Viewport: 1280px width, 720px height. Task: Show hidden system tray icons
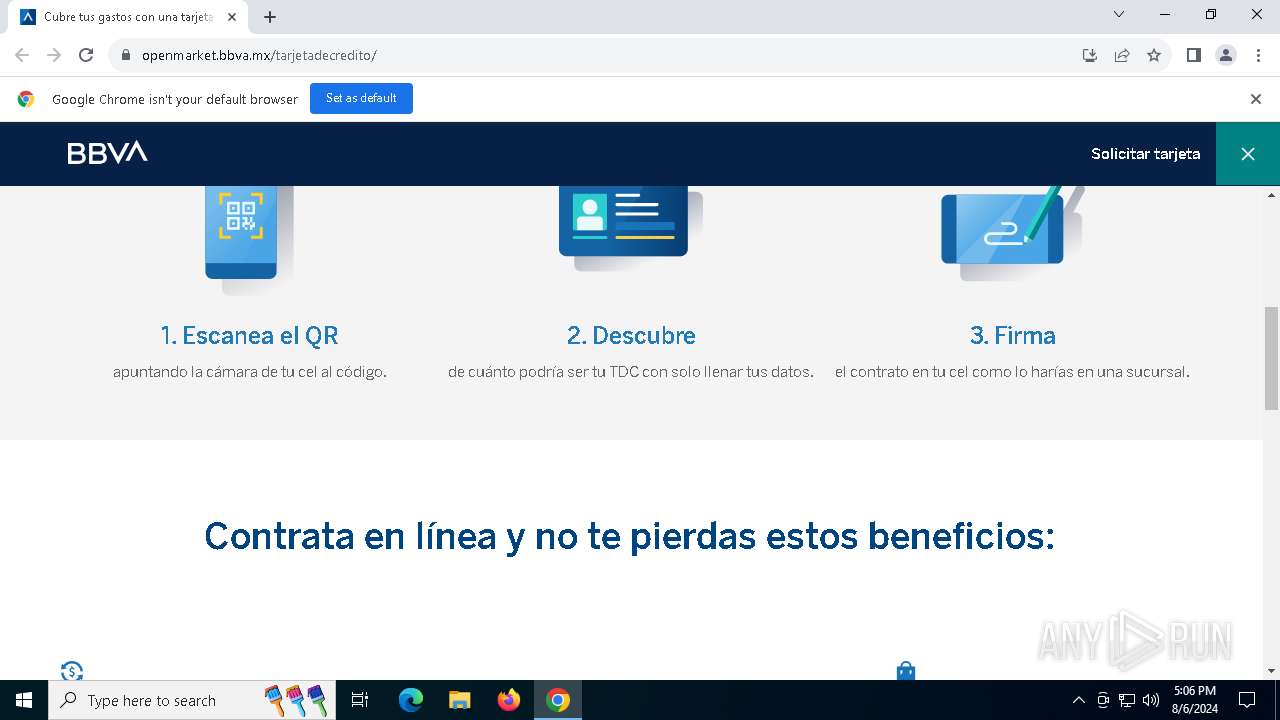click(1078, 700)
